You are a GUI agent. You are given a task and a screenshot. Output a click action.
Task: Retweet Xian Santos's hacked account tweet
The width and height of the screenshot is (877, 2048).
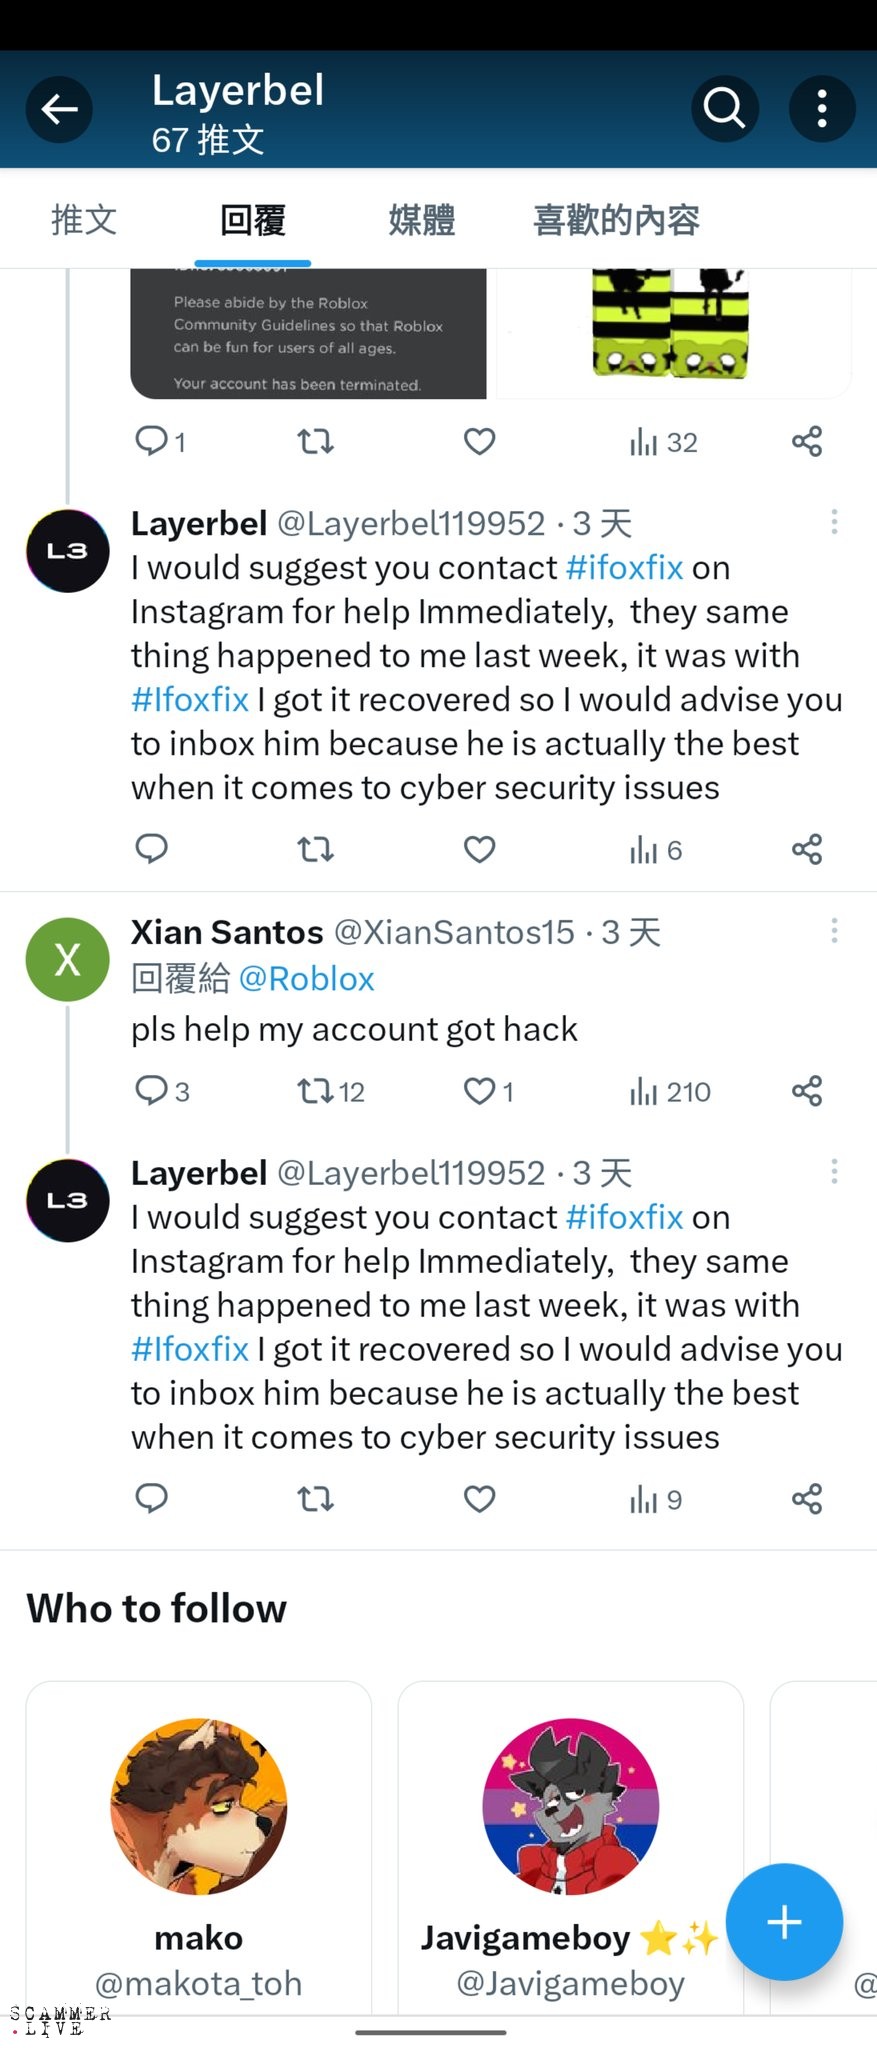coord(316,1091)
